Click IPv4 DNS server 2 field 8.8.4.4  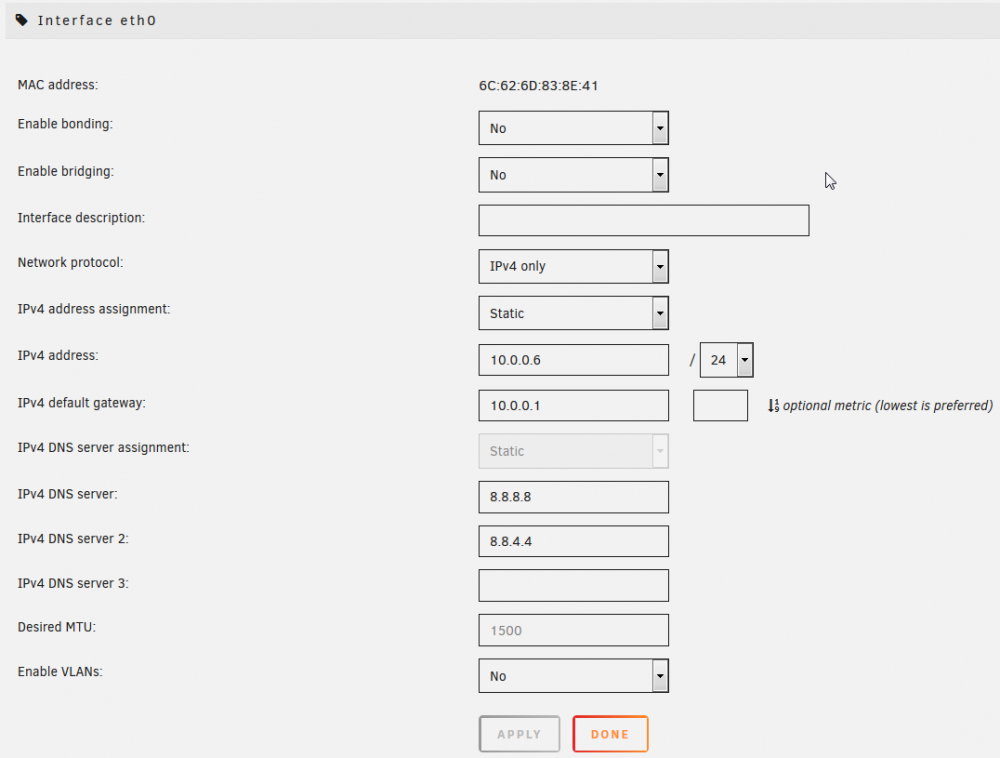click(573, 541)
